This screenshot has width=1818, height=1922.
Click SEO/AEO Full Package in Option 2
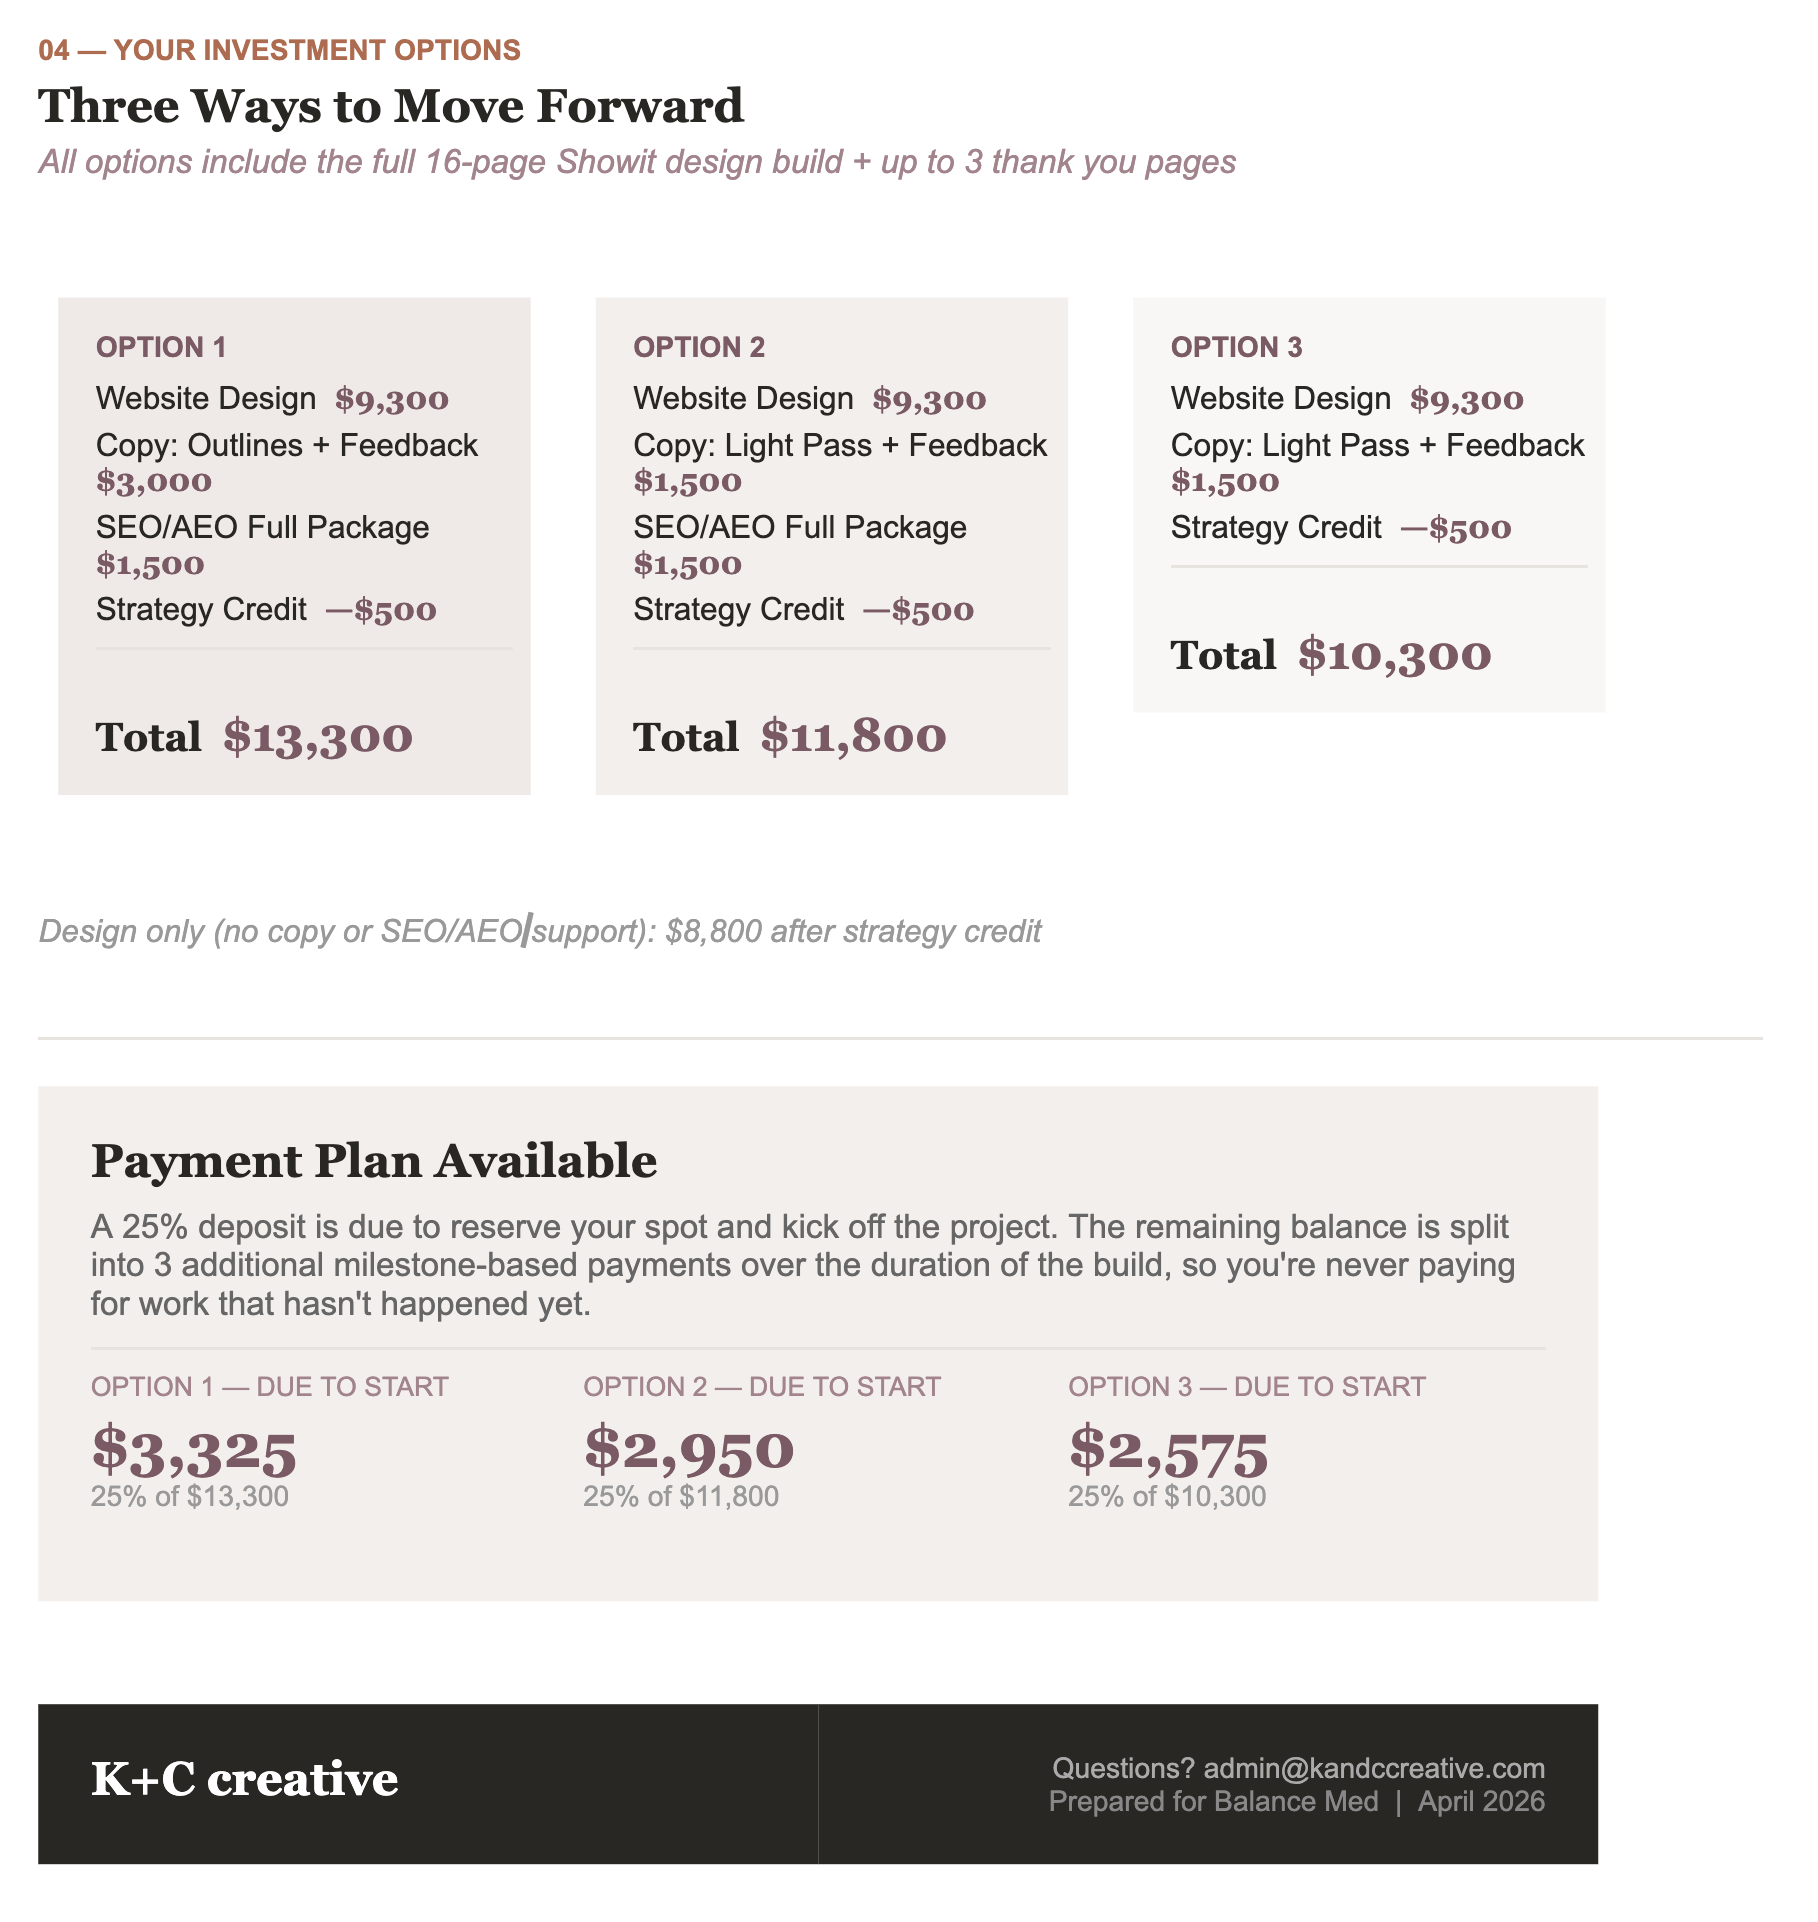click(800, 527)
